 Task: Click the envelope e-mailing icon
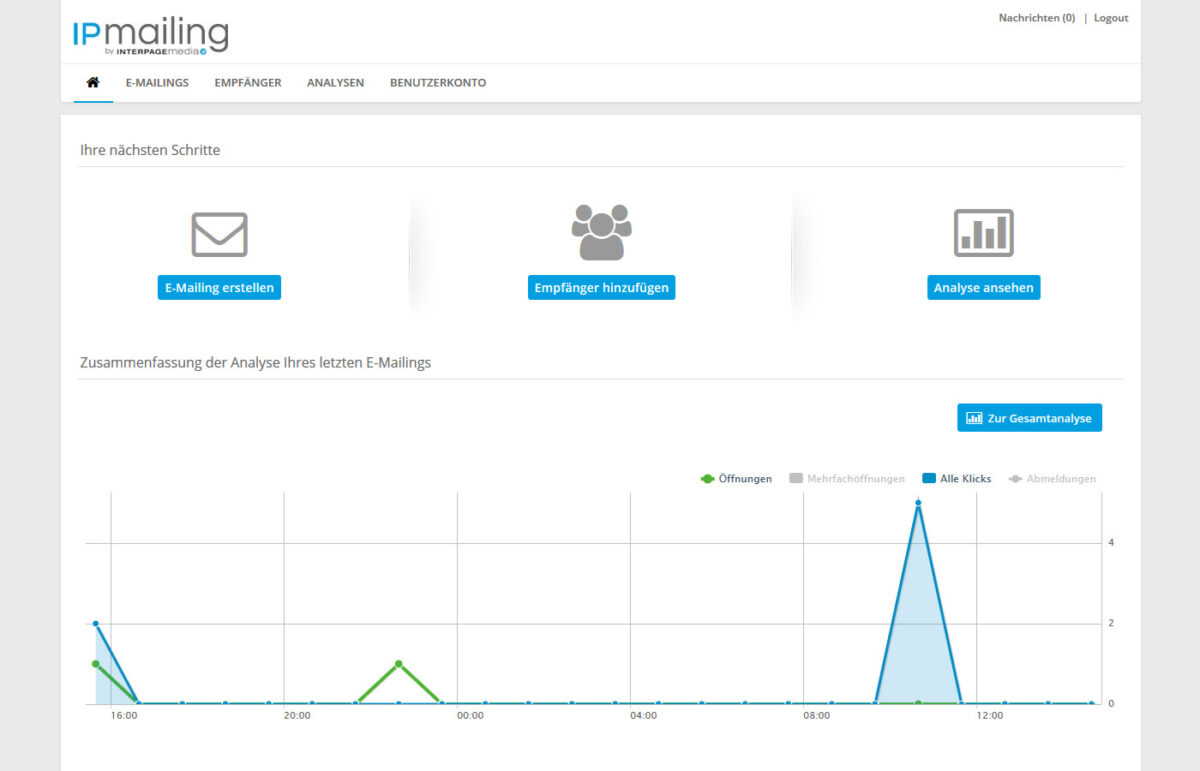(219, 234)
